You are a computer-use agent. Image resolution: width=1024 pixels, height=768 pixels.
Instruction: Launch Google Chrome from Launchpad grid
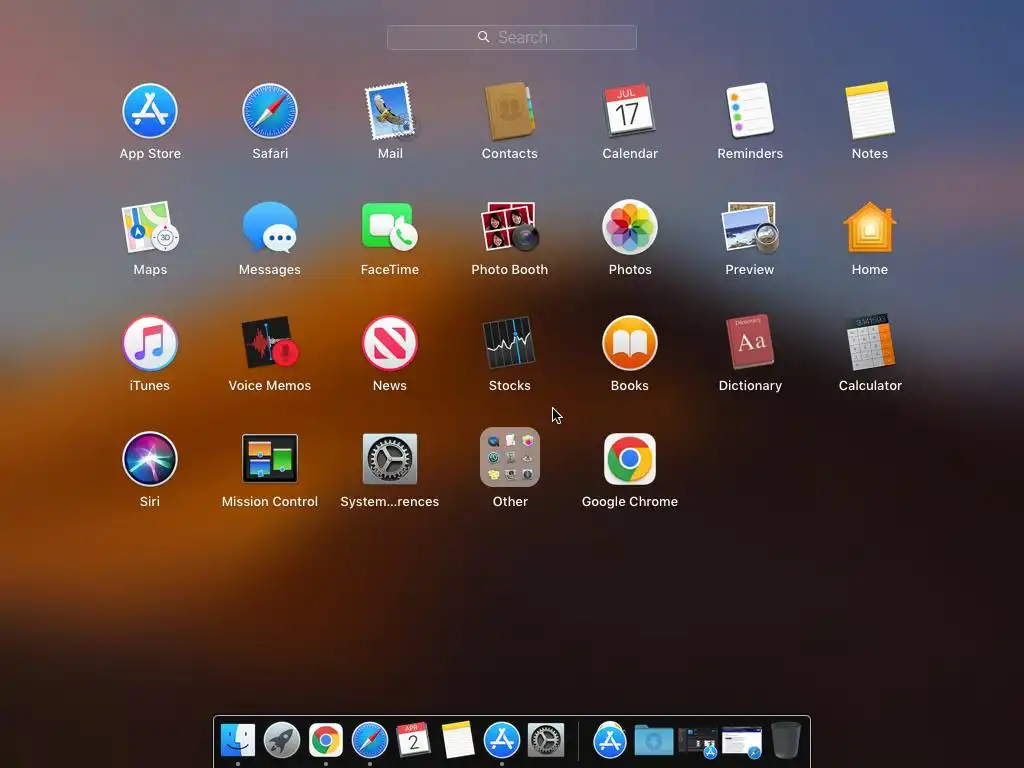click(x=630, y=459)
